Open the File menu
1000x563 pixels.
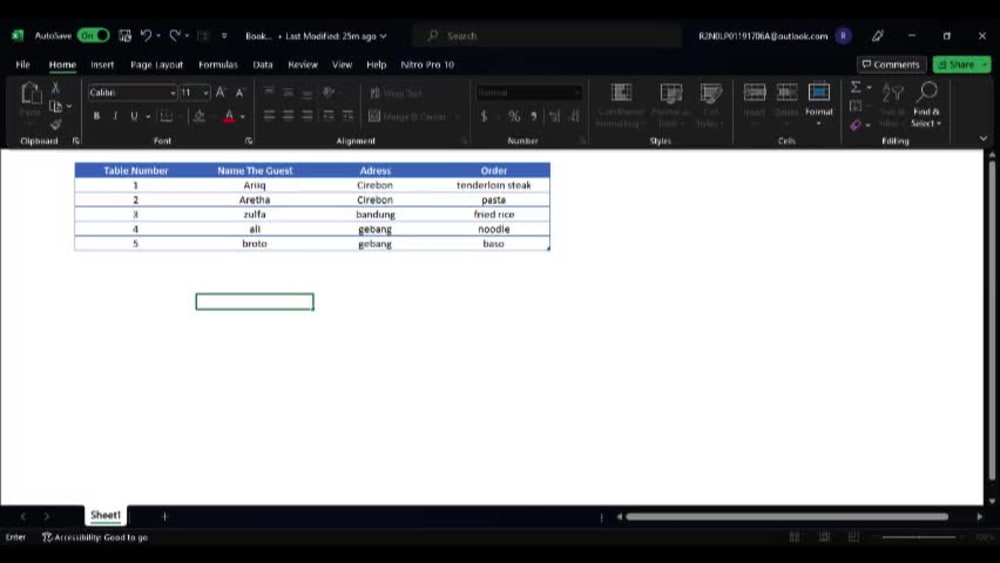click(23, 64)
